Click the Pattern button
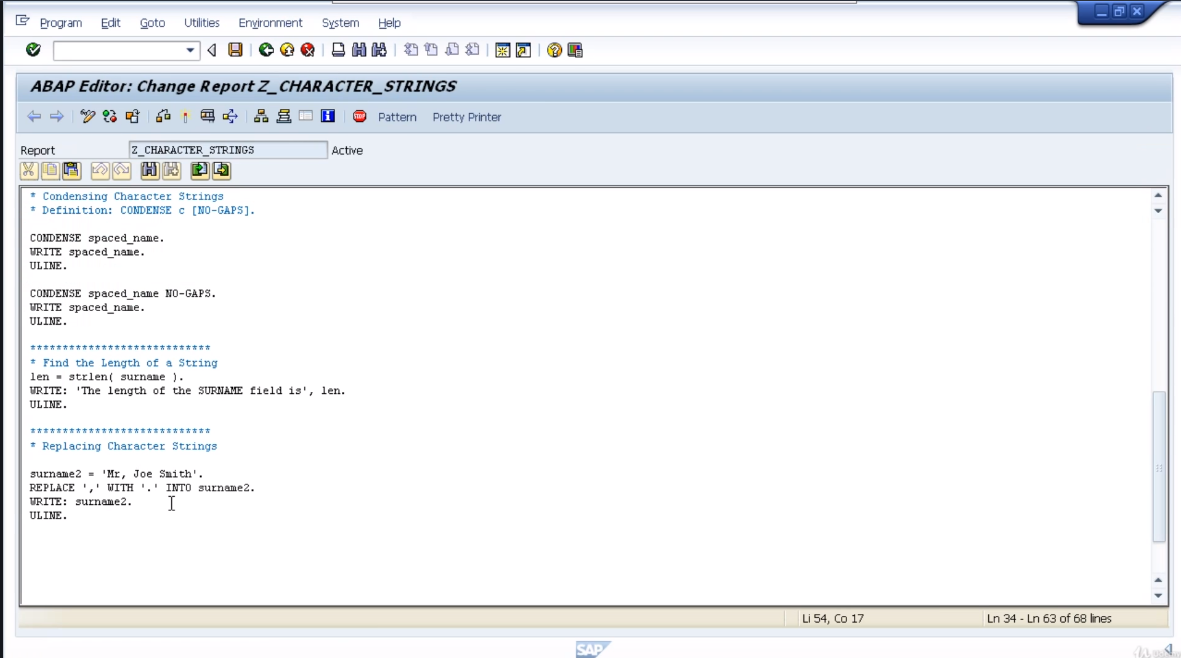This screenshot has width=1181, height=658. [x=397, y=117]
